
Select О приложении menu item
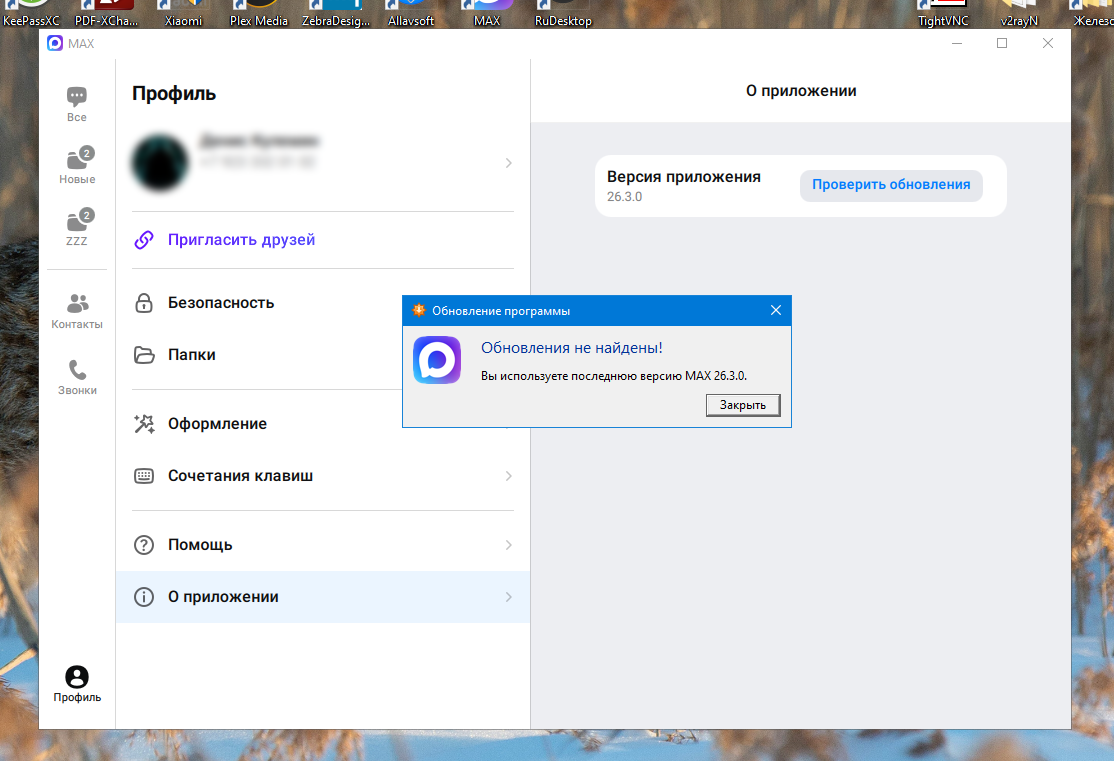[323, 597]
